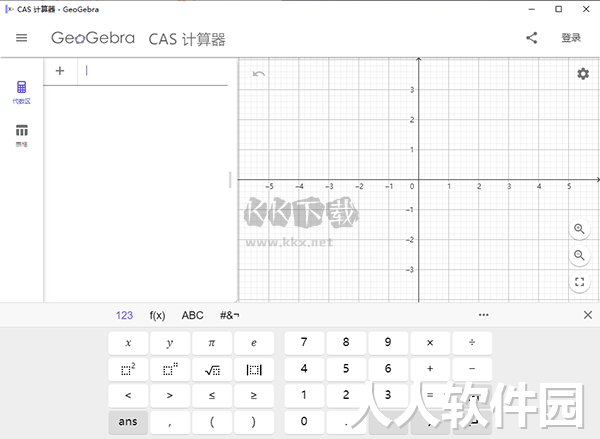This screenshot has height=439, width=600.
Task: Tap the x variable key
Action: coord(128,343)
